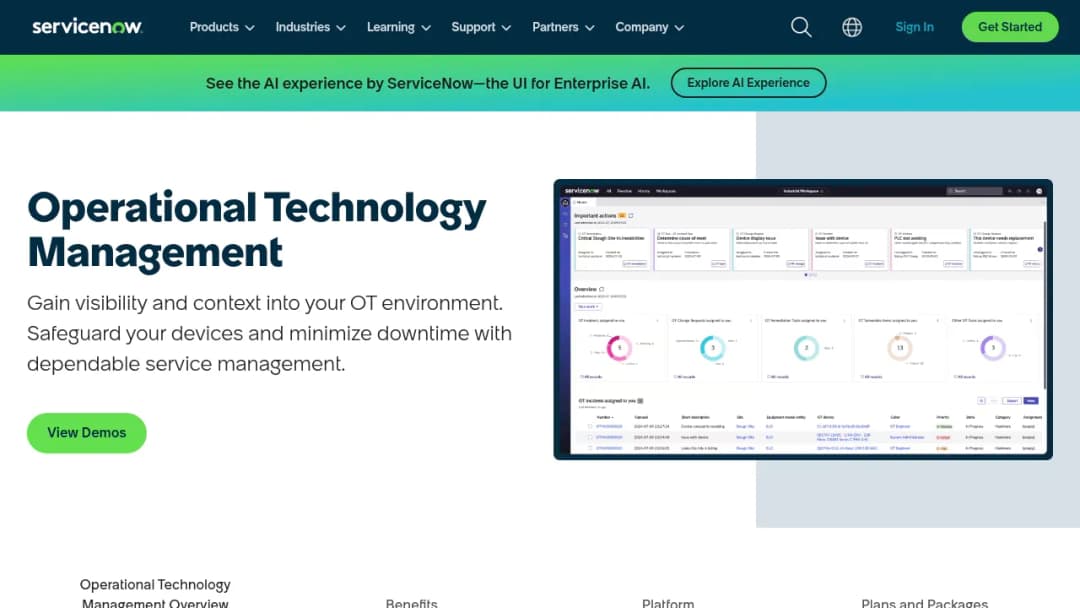Click the AI experience banner text

click(x=428, y=83)
